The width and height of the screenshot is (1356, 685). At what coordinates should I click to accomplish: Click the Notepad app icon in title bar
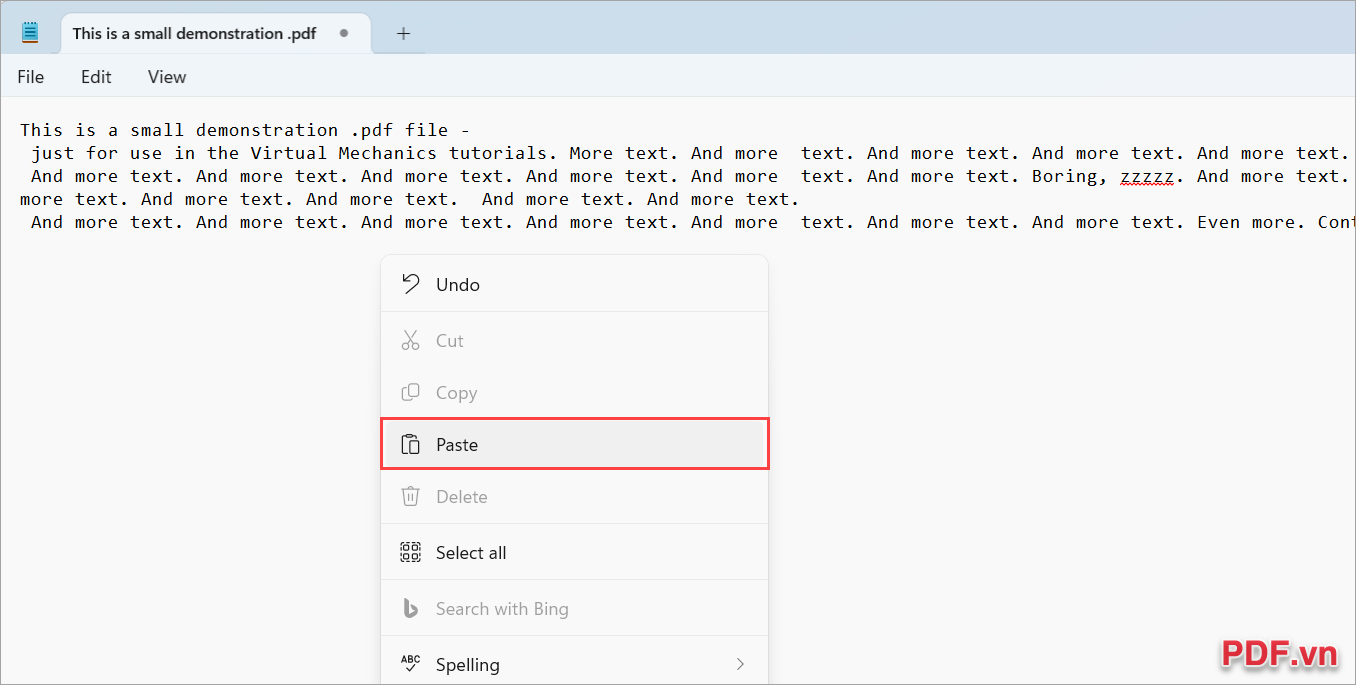coord(30,33)
